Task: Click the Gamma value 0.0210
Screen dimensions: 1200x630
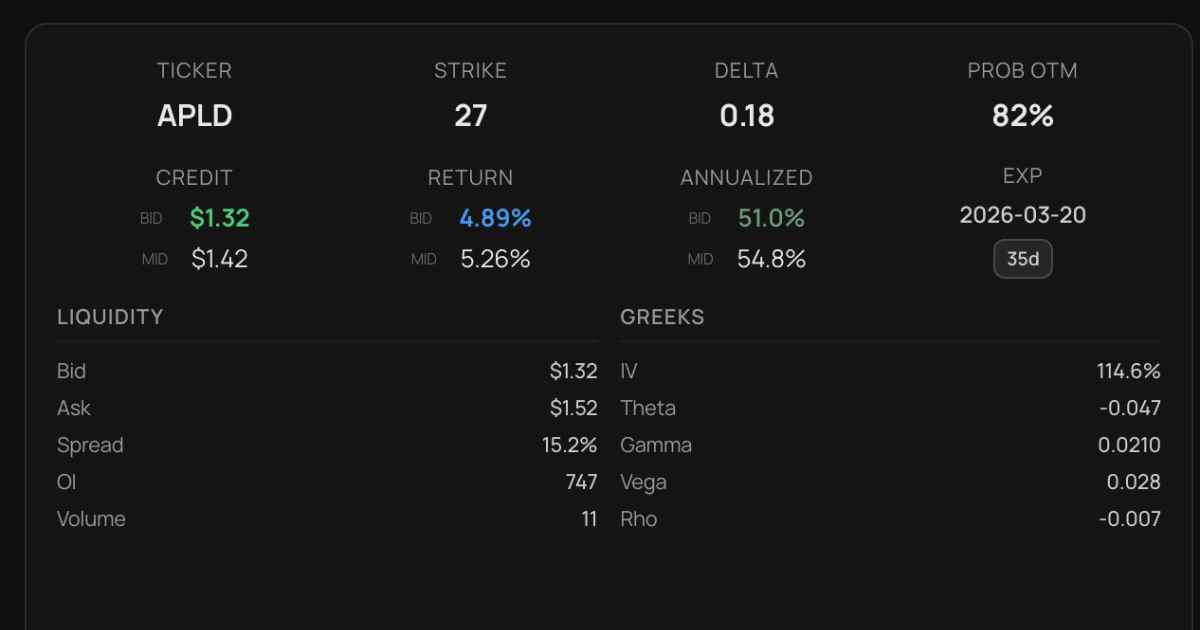Action: coord(1129,445)
